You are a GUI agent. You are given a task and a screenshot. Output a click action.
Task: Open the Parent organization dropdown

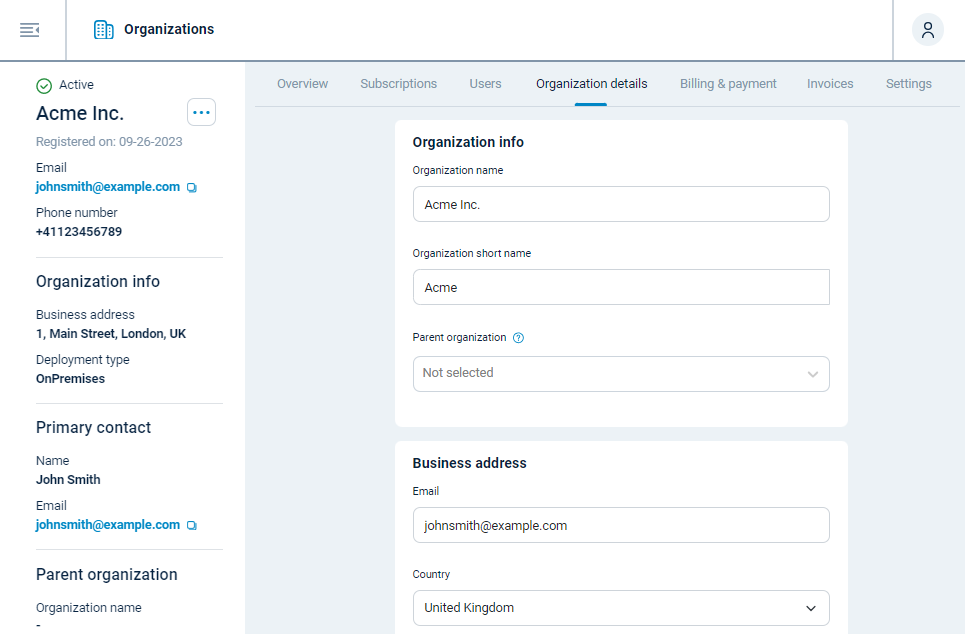(x=621, y=374)
